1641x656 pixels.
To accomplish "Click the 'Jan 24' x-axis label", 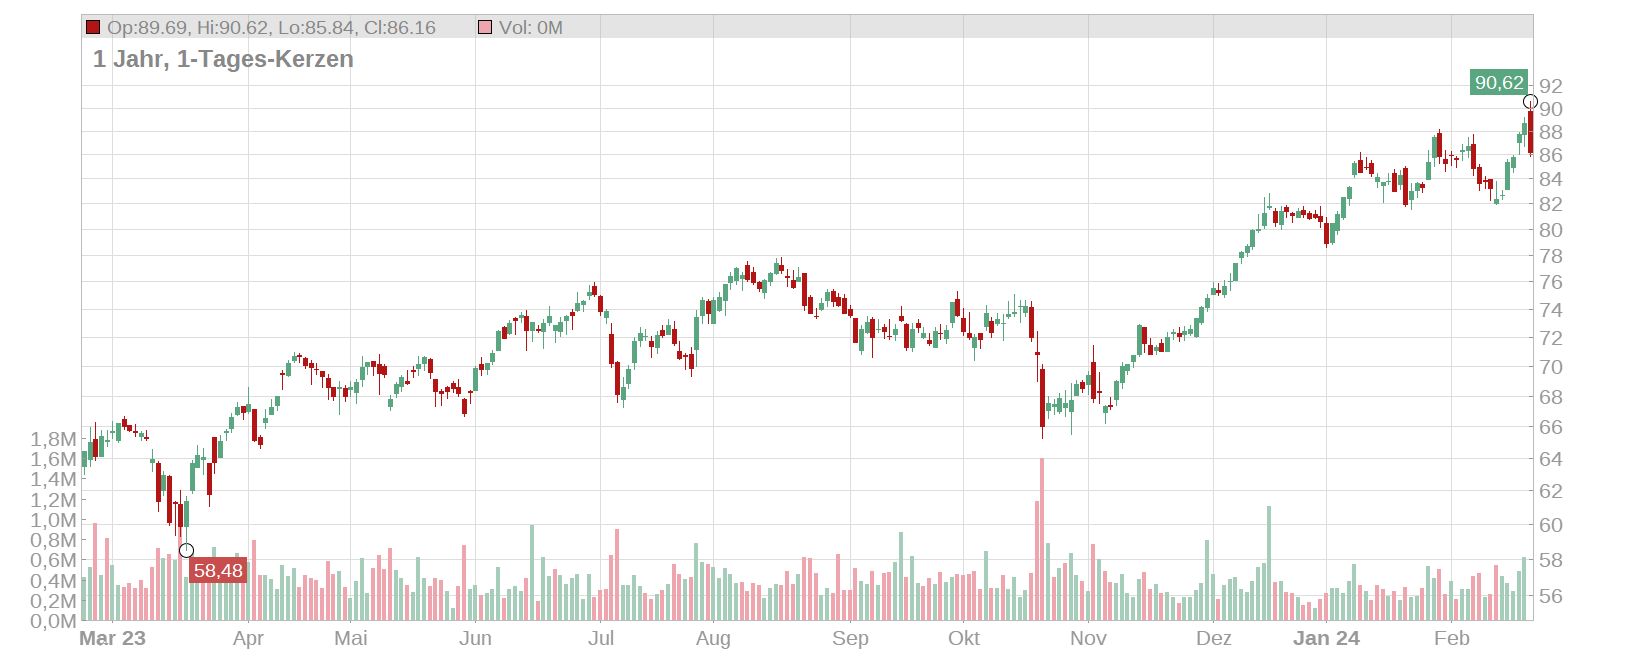I will (1326, 639).
